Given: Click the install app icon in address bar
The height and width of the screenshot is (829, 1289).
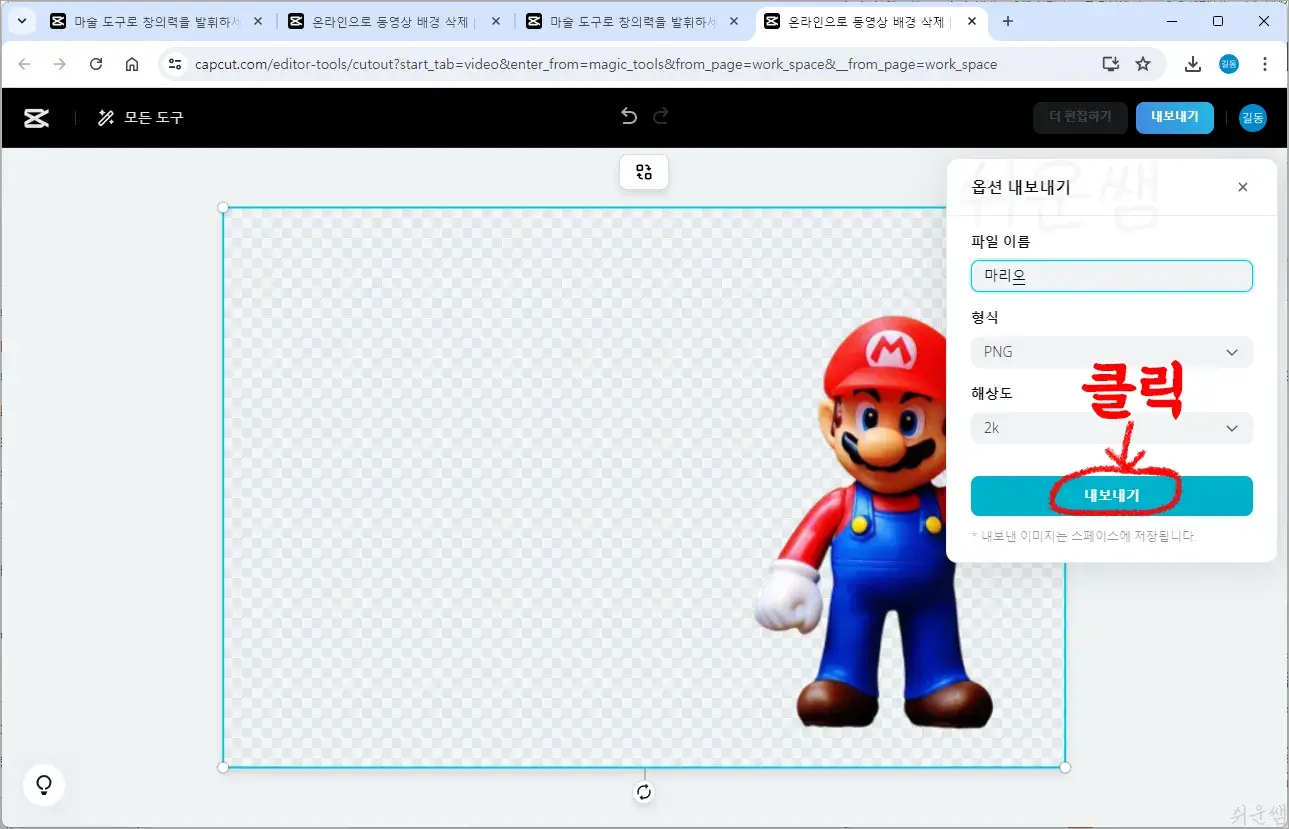Looking at the screenshot, I should (1110, 64).
